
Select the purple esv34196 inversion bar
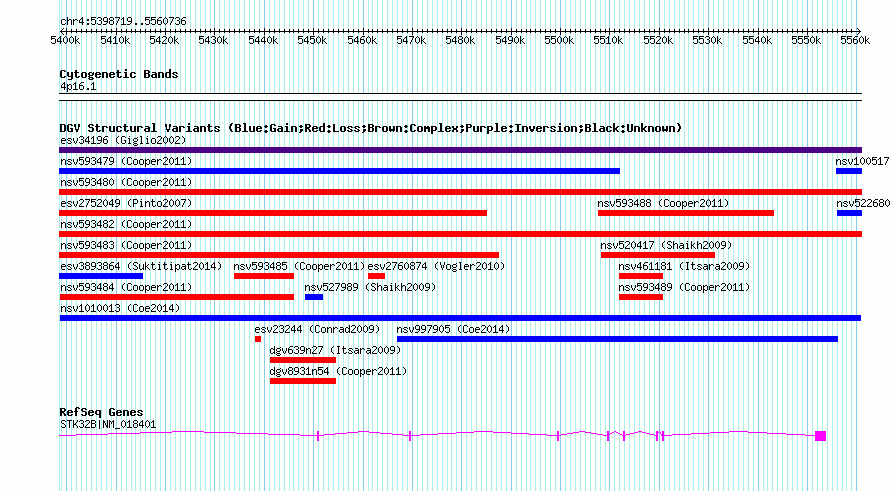tap(460, 150)
